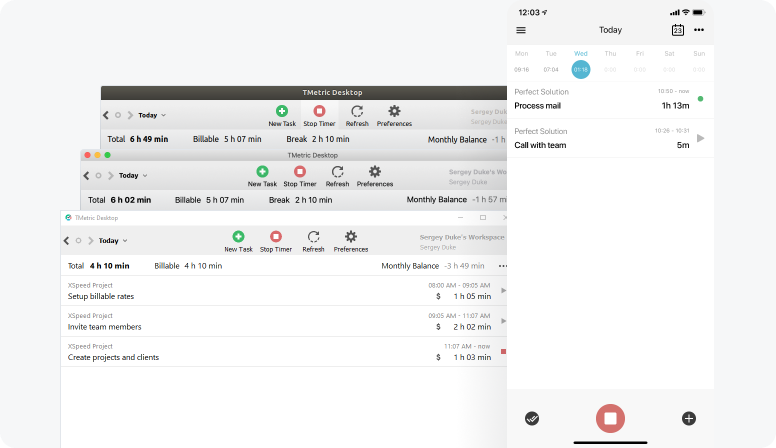776x448 pixels.
Task: Select Fri in mobile week strip
Action: (x=640, y=61)
